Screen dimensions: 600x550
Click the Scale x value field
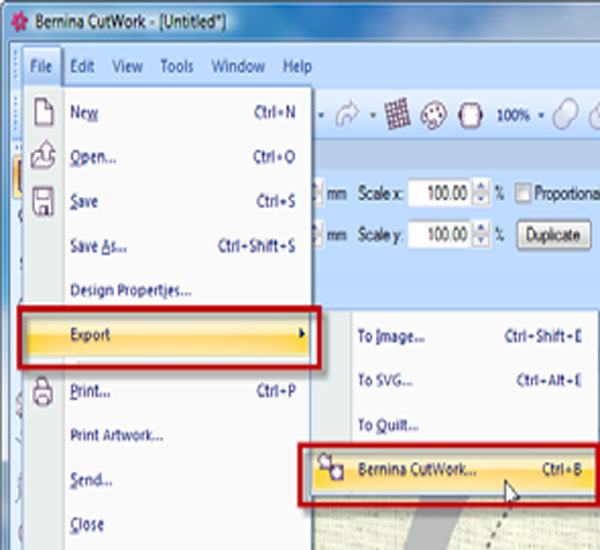[x=440, y=193]
